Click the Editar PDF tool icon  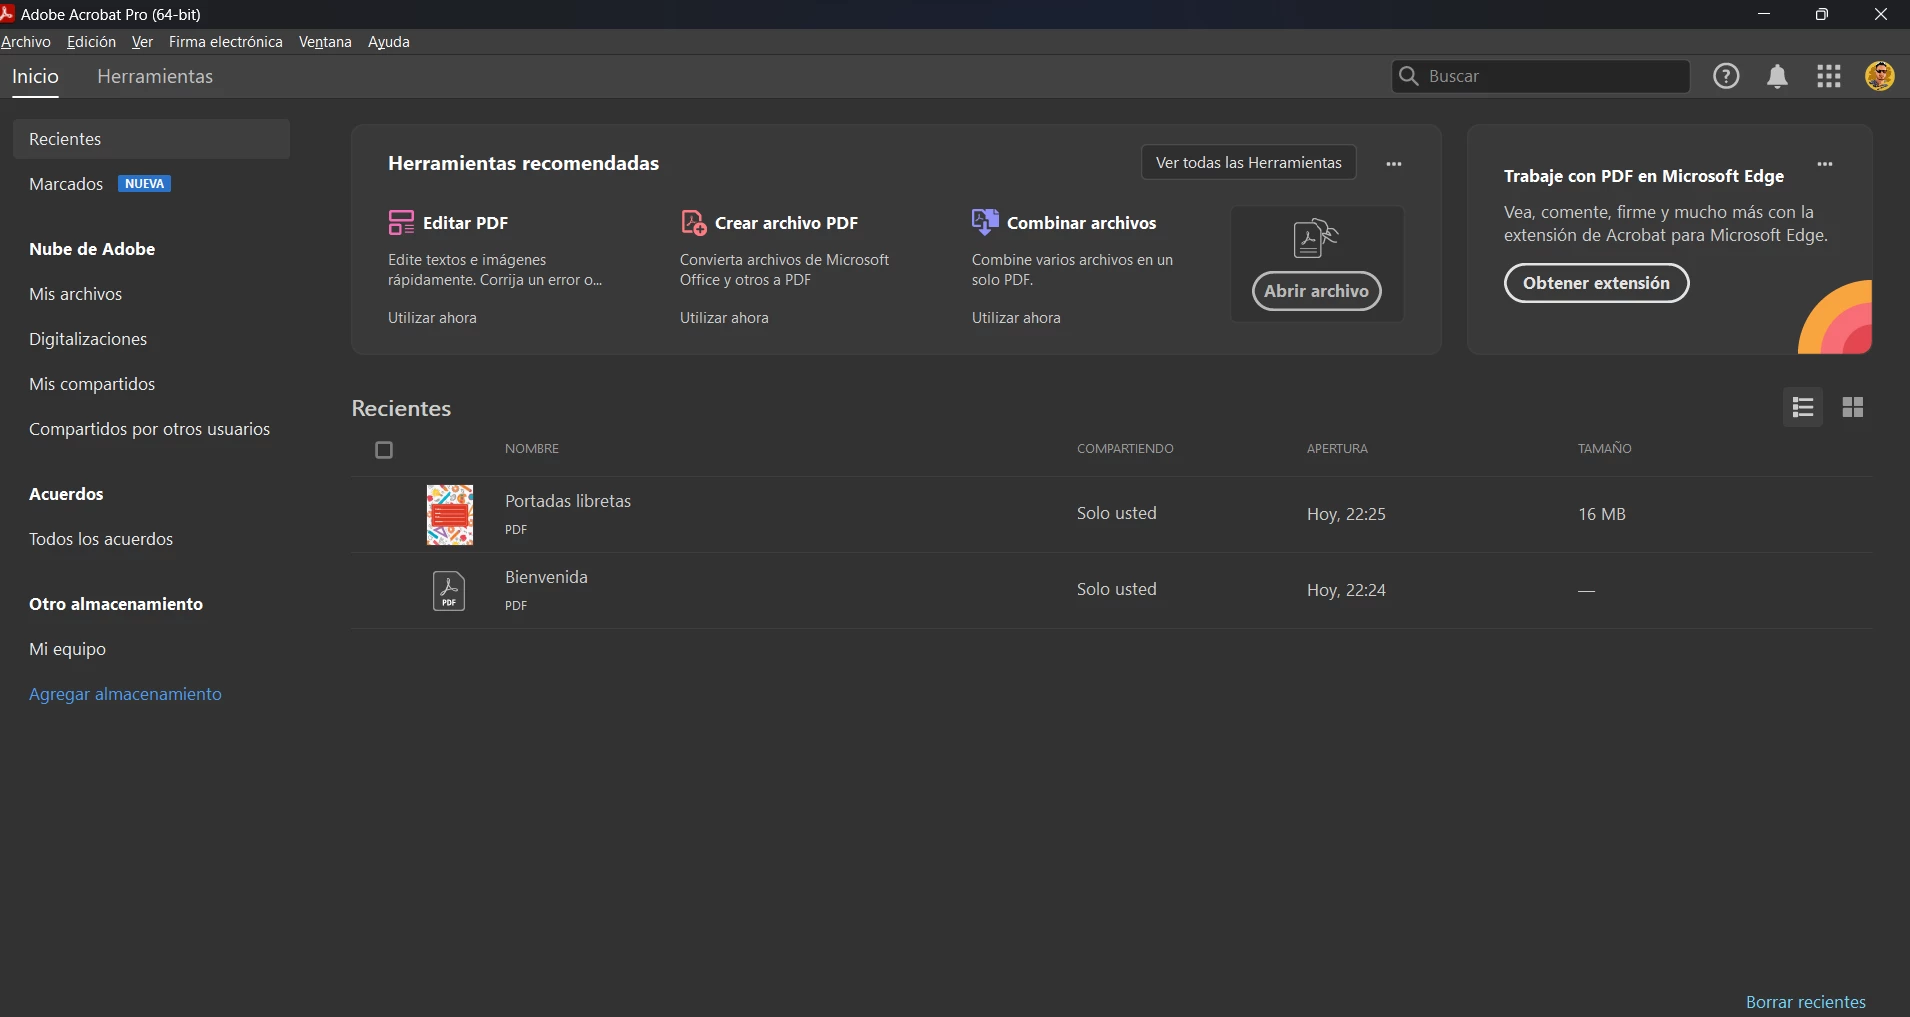pyautogui.click(x=401, y=222)
